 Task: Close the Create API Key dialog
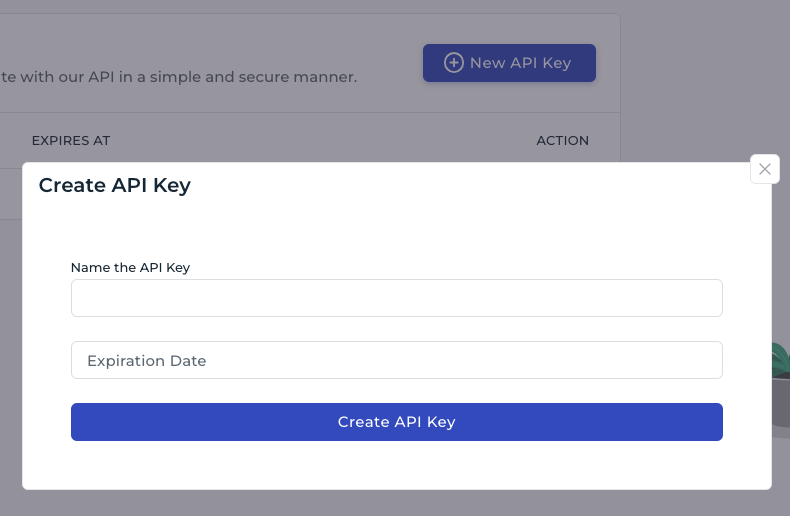pos(764,169)
